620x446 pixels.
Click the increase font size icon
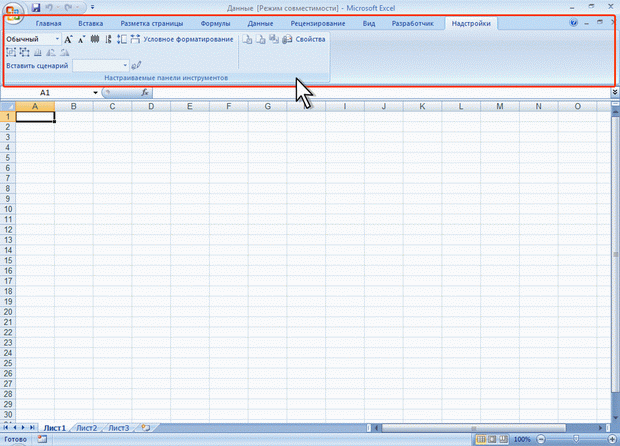click(68, 39)
